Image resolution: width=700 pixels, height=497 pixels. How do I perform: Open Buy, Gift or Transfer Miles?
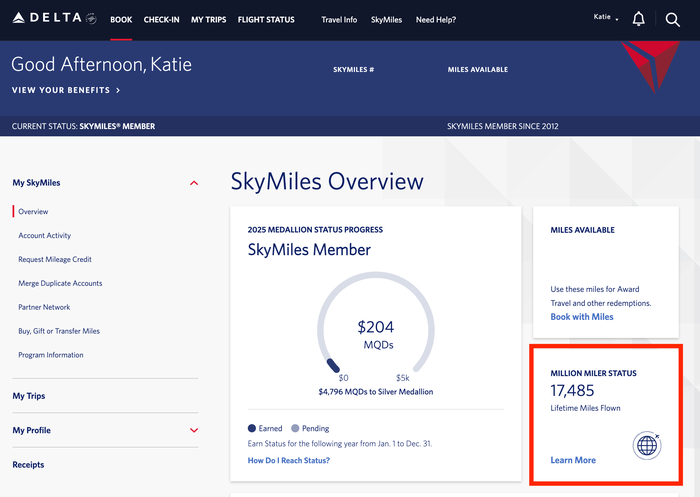coord(58,331)
